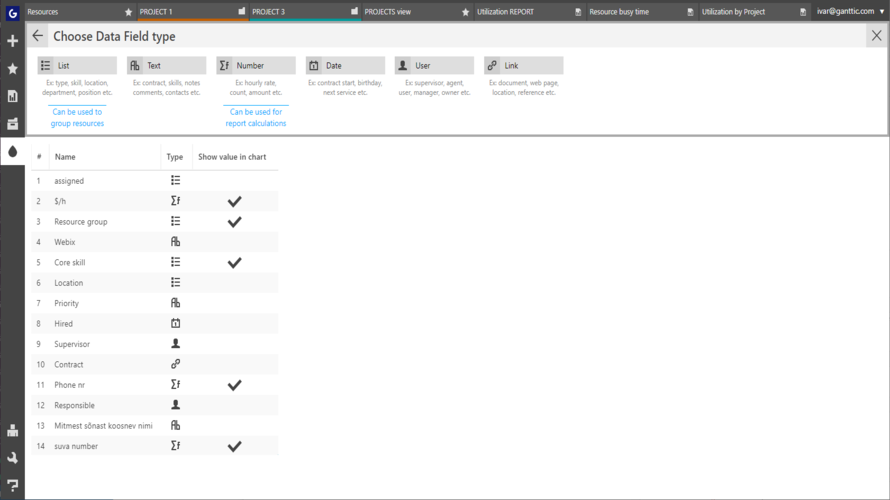Screen dimensions: 890x500
Task: Select the droplet data fields sidebar icon
Action: (12, 152)
